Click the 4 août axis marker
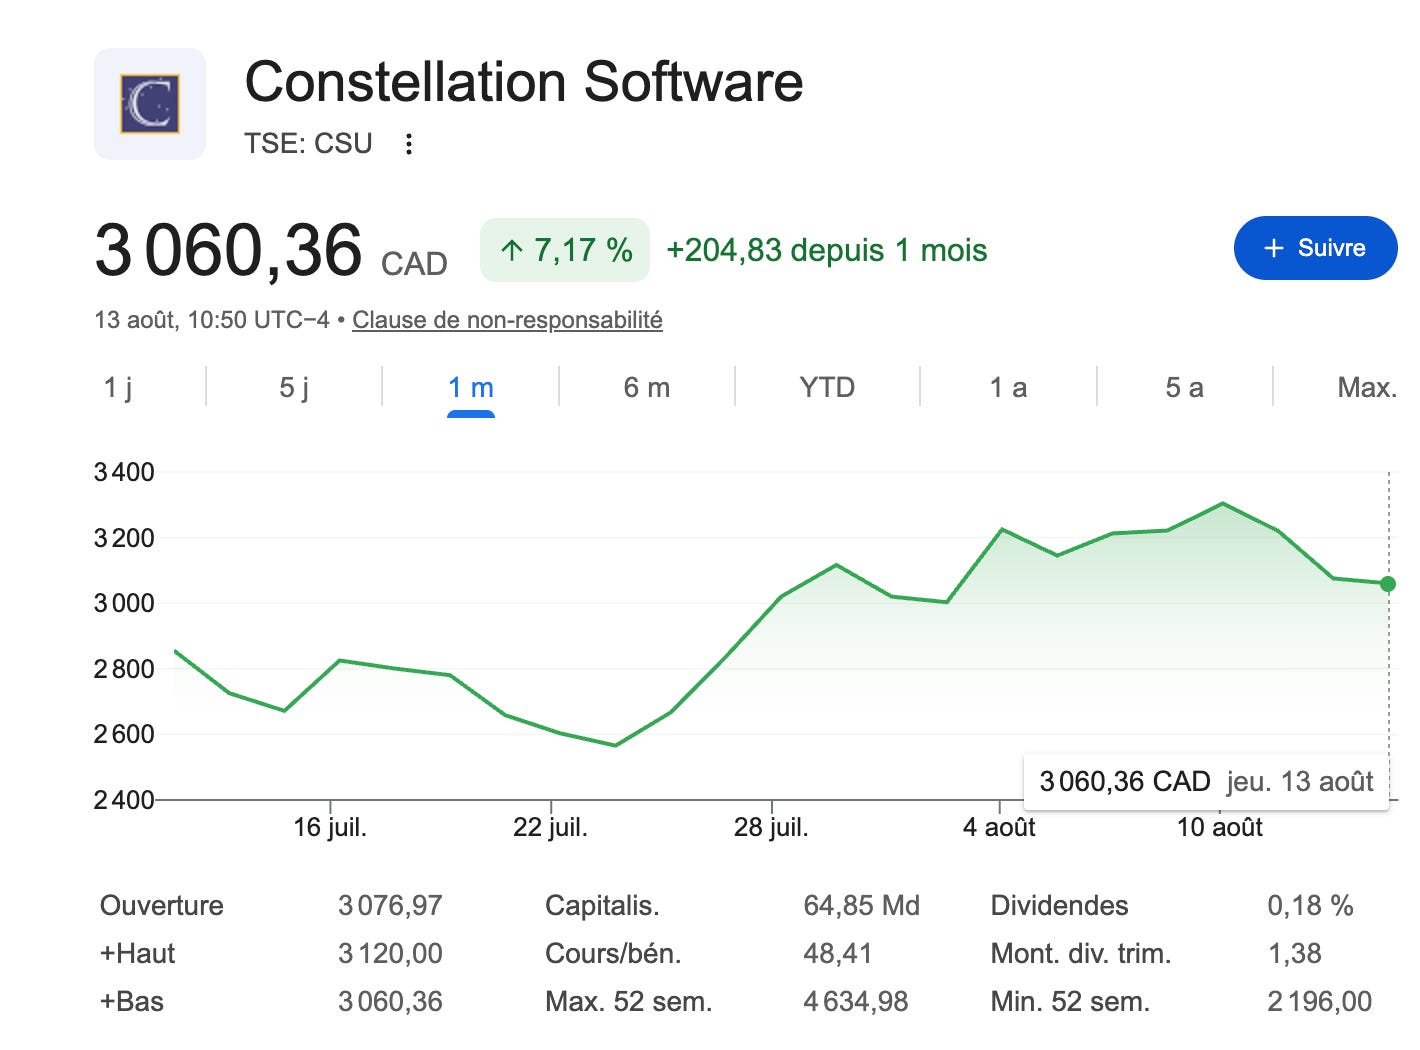1420x1050 pixels. [999, 827]
